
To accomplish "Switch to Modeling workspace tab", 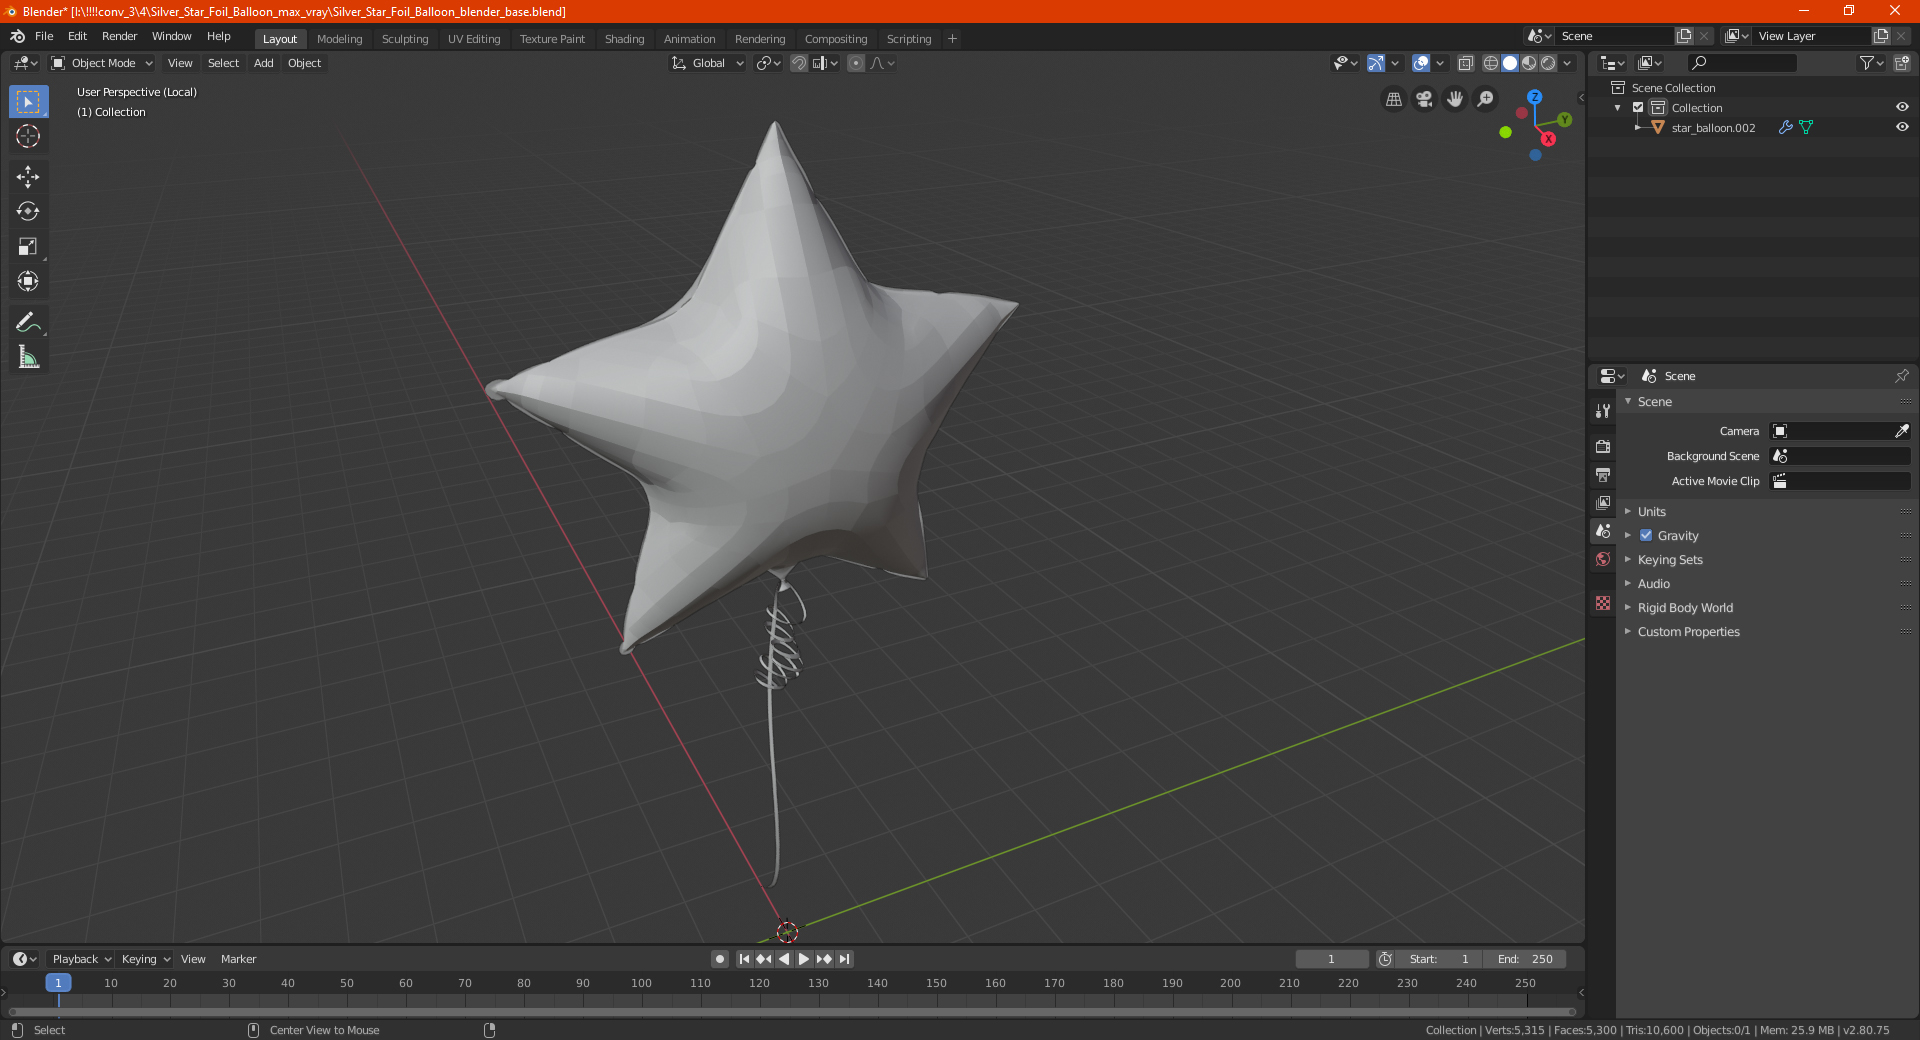I will click(339, 39).
